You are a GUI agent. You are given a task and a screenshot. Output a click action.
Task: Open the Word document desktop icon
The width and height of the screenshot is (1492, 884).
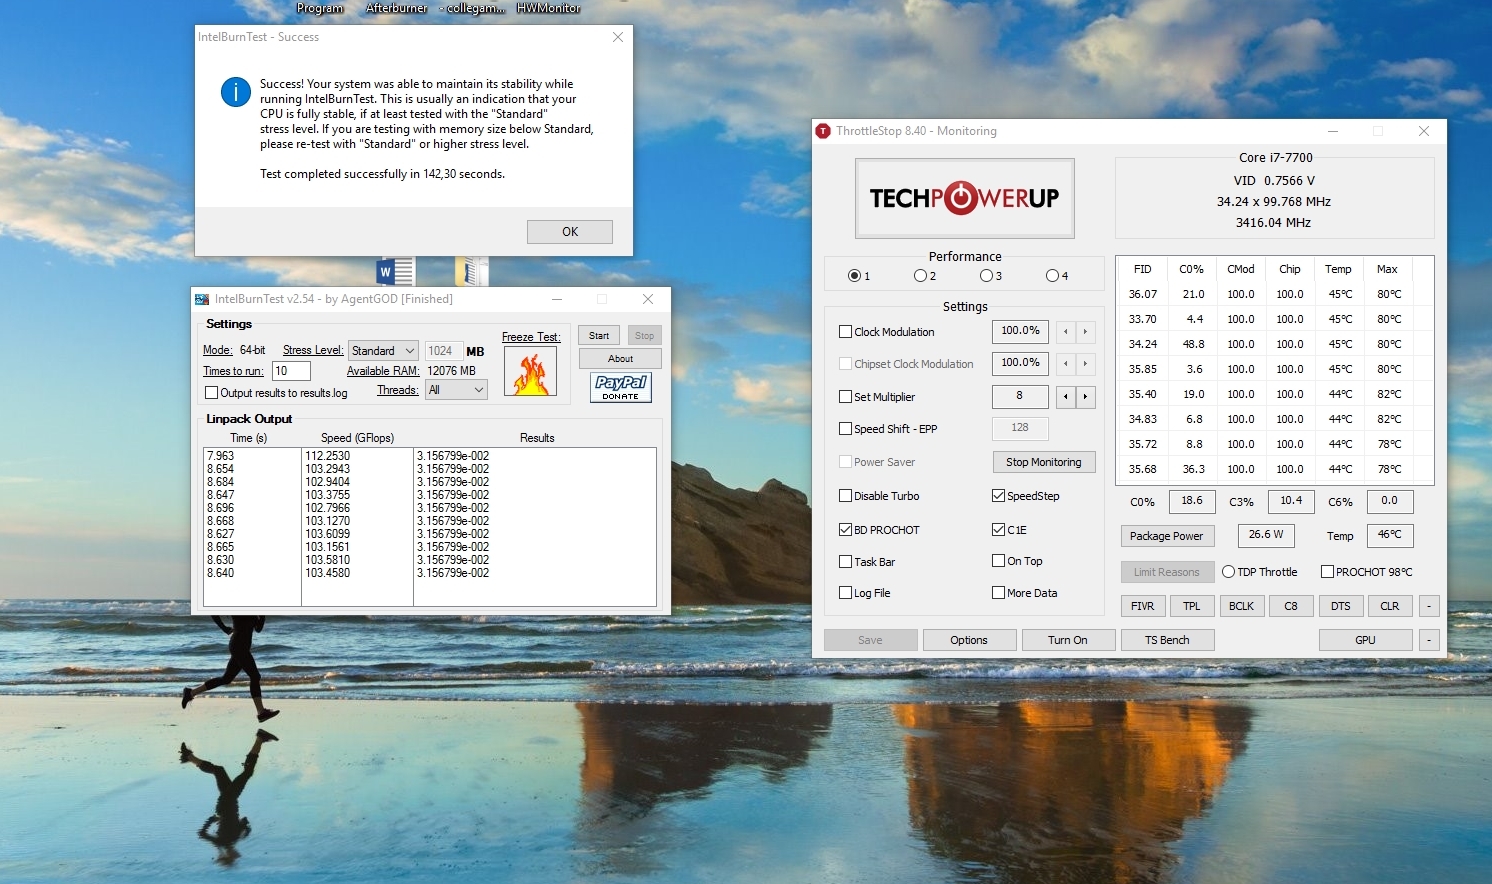pos(395,272)
